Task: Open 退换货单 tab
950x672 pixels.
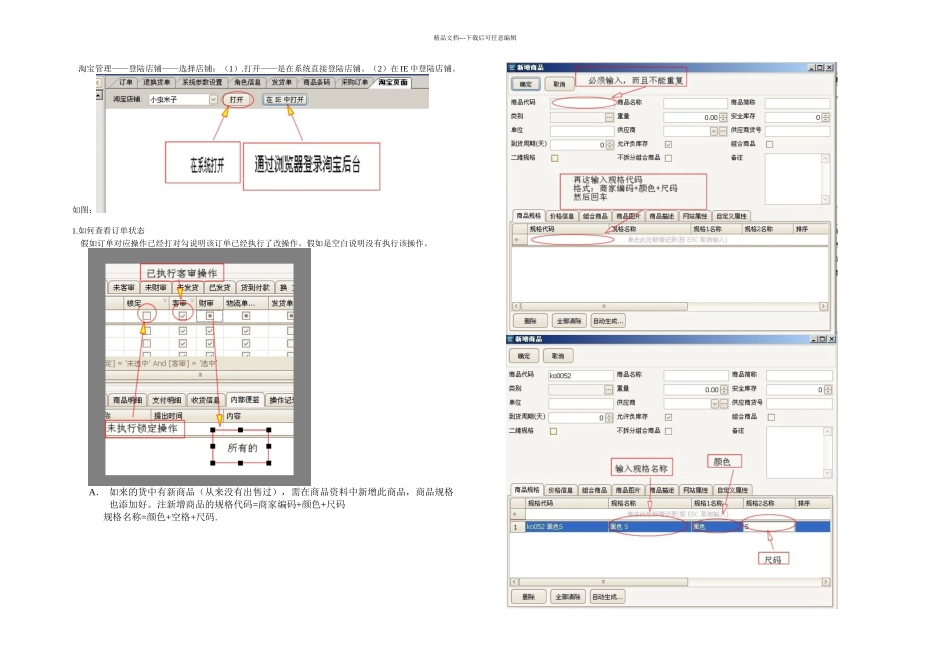Action: (x=157, y=82)
